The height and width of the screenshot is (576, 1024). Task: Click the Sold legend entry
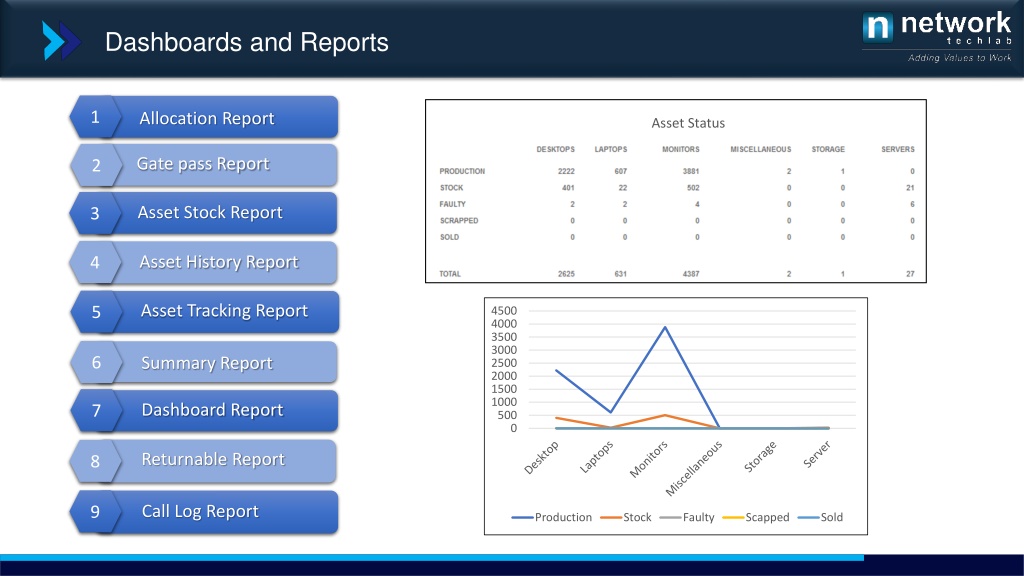(x=820, y=517)
